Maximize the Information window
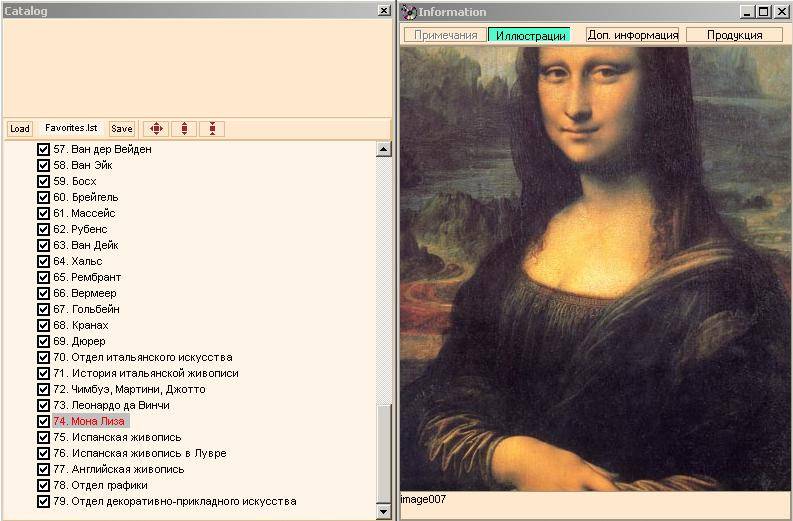Viewport: 793px width, 521px height. (x=764, y=12)
